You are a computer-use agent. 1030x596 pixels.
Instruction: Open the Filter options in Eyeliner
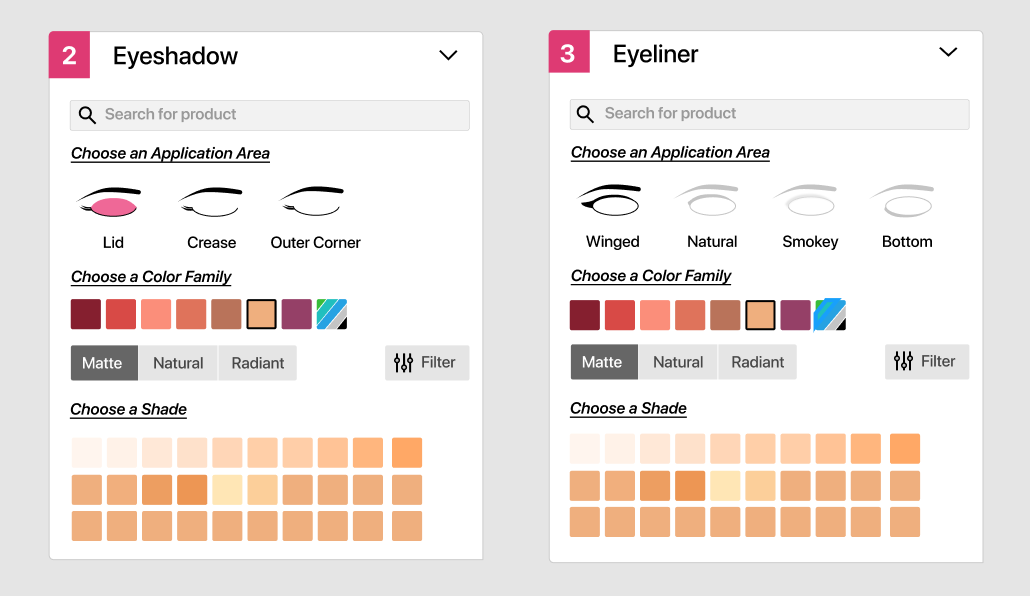(x=926, y=361)
